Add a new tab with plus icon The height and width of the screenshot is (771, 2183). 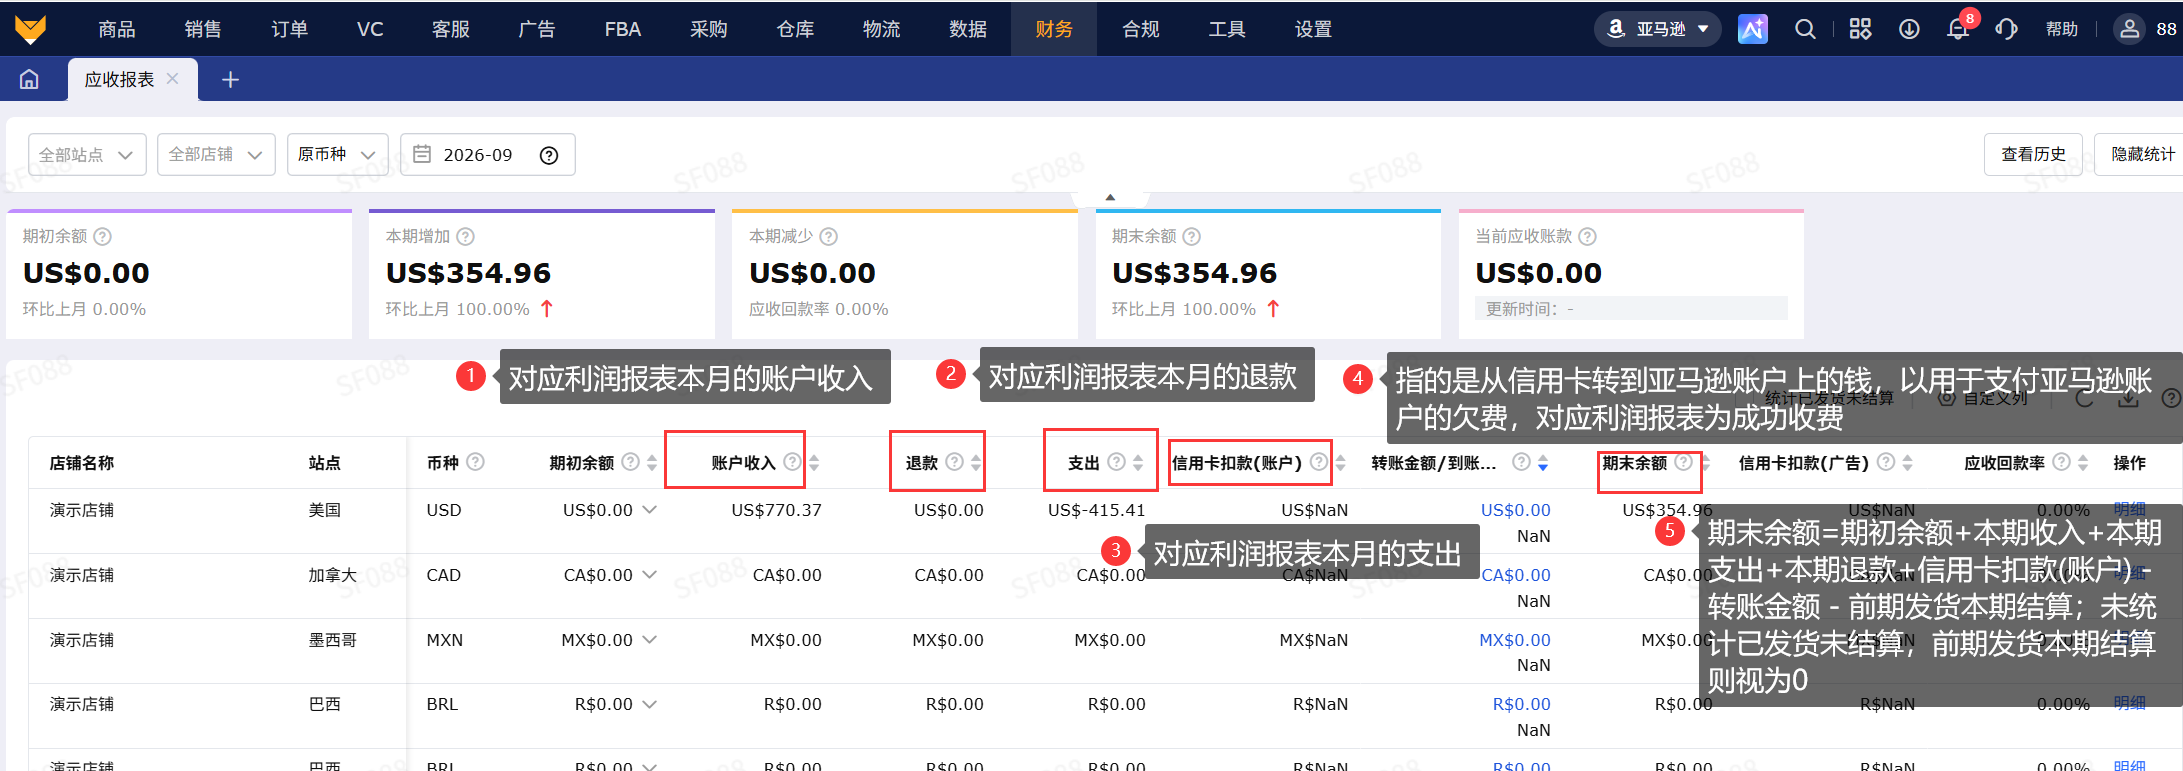(230, 79)
